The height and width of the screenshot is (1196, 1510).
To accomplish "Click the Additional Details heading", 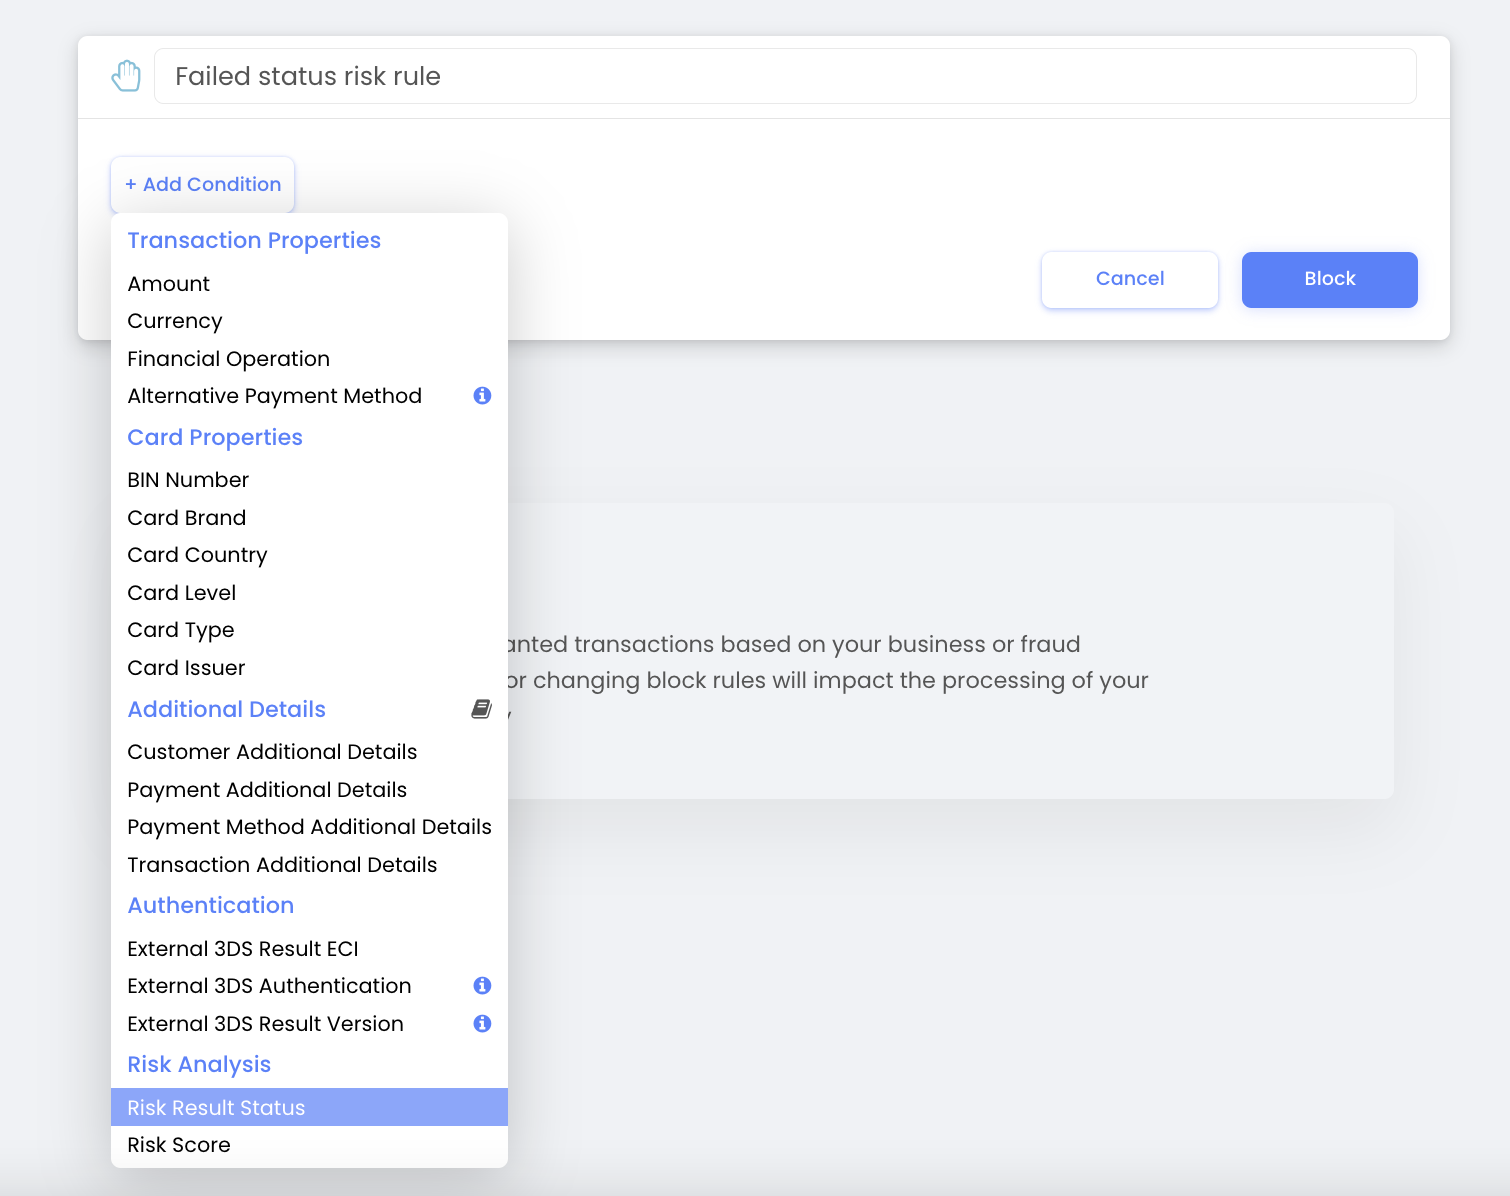I will pos(227,709).
